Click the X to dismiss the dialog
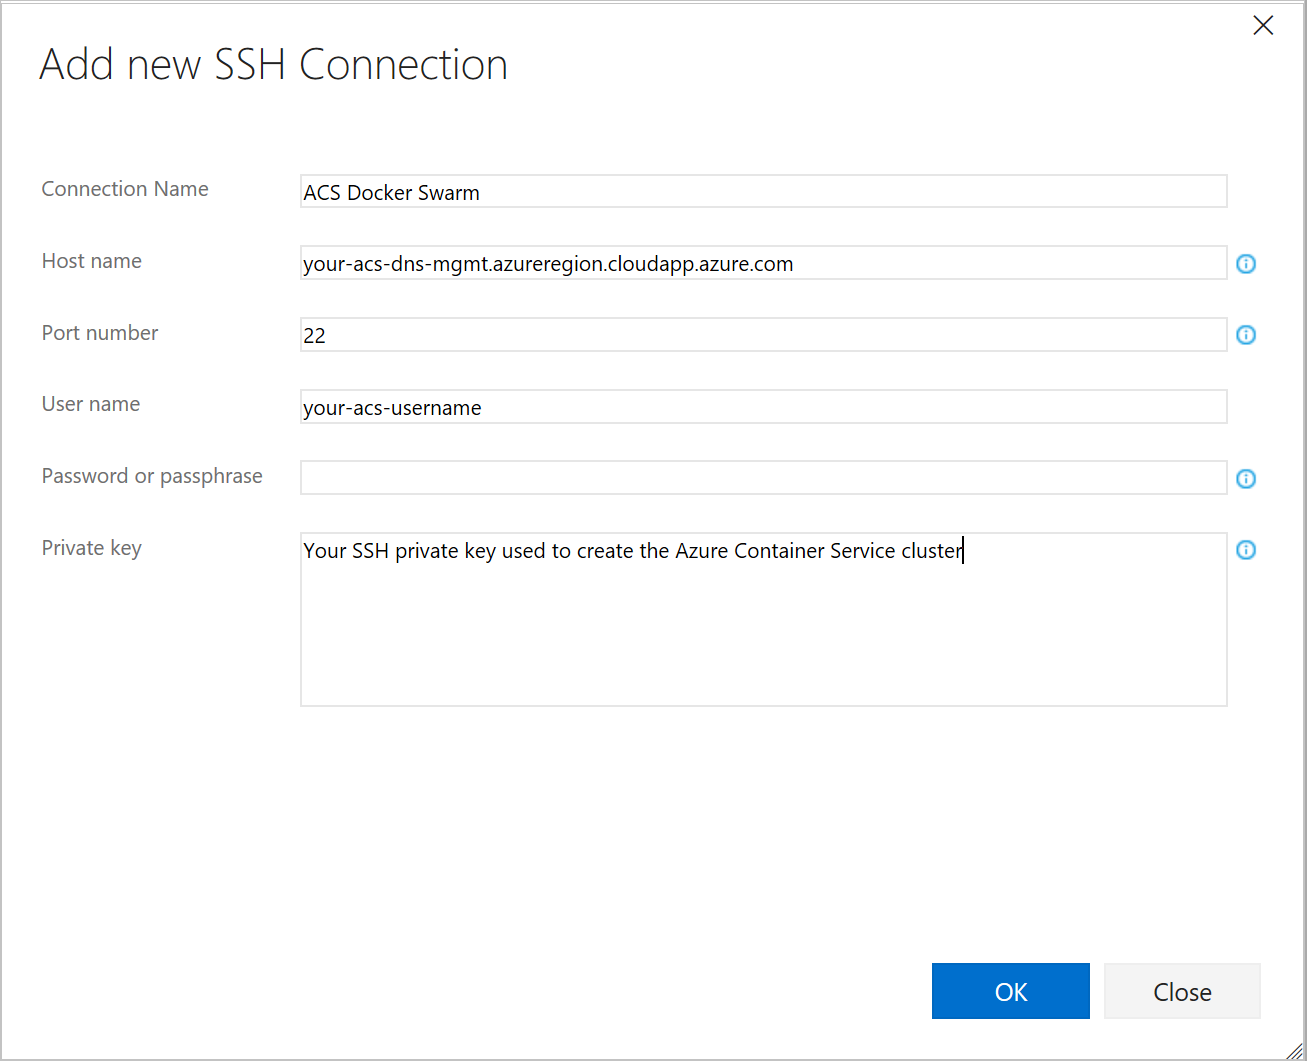The height and width of the screenshot is (1061, 1307). (x=1262, y=25)
